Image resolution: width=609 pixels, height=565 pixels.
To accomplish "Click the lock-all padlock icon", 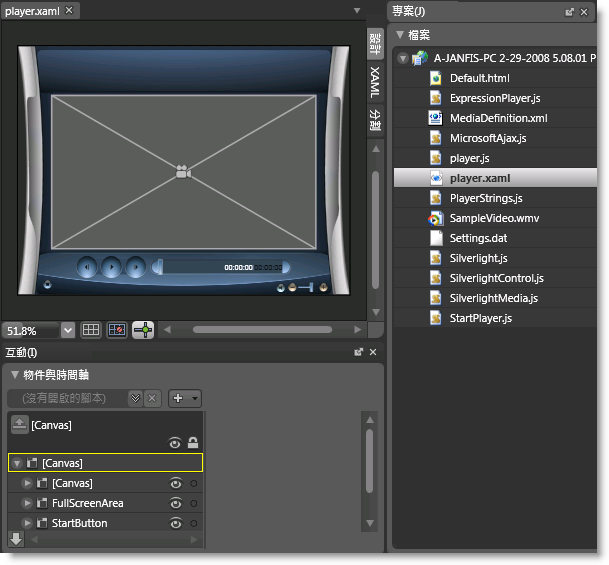I will (x=193, y=443).
